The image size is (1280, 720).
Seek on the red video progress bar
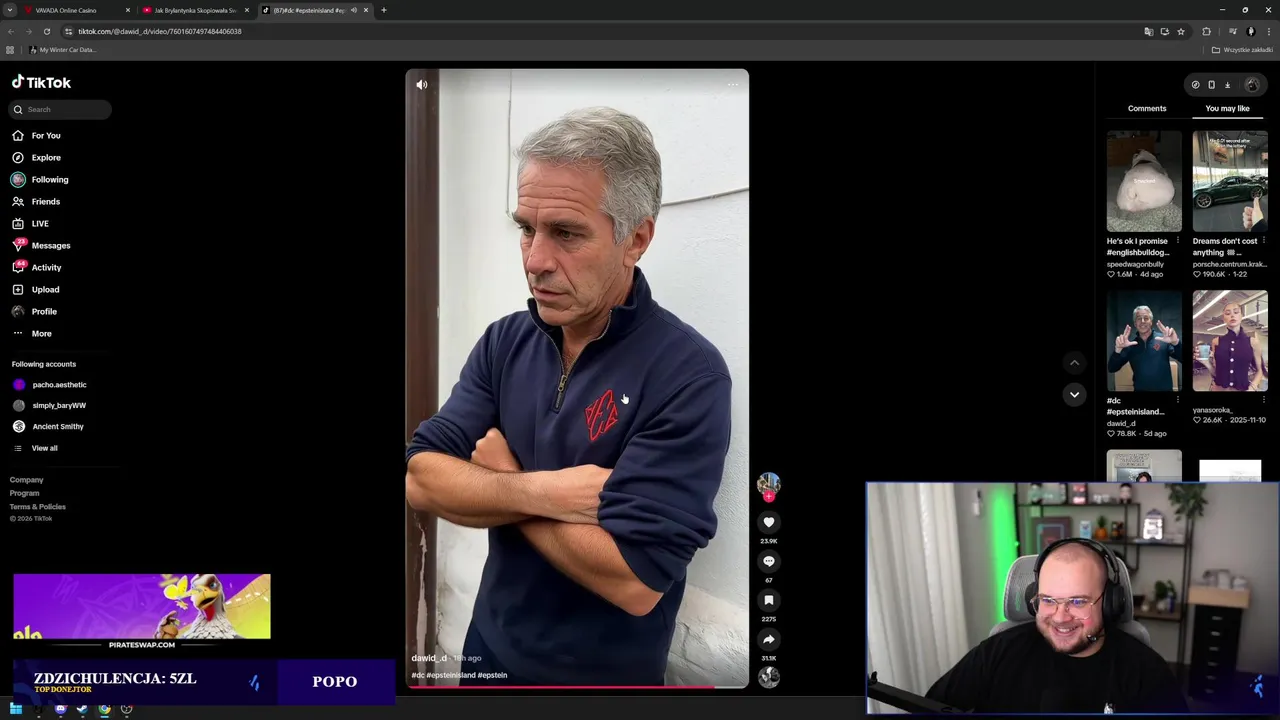point(577,687)
